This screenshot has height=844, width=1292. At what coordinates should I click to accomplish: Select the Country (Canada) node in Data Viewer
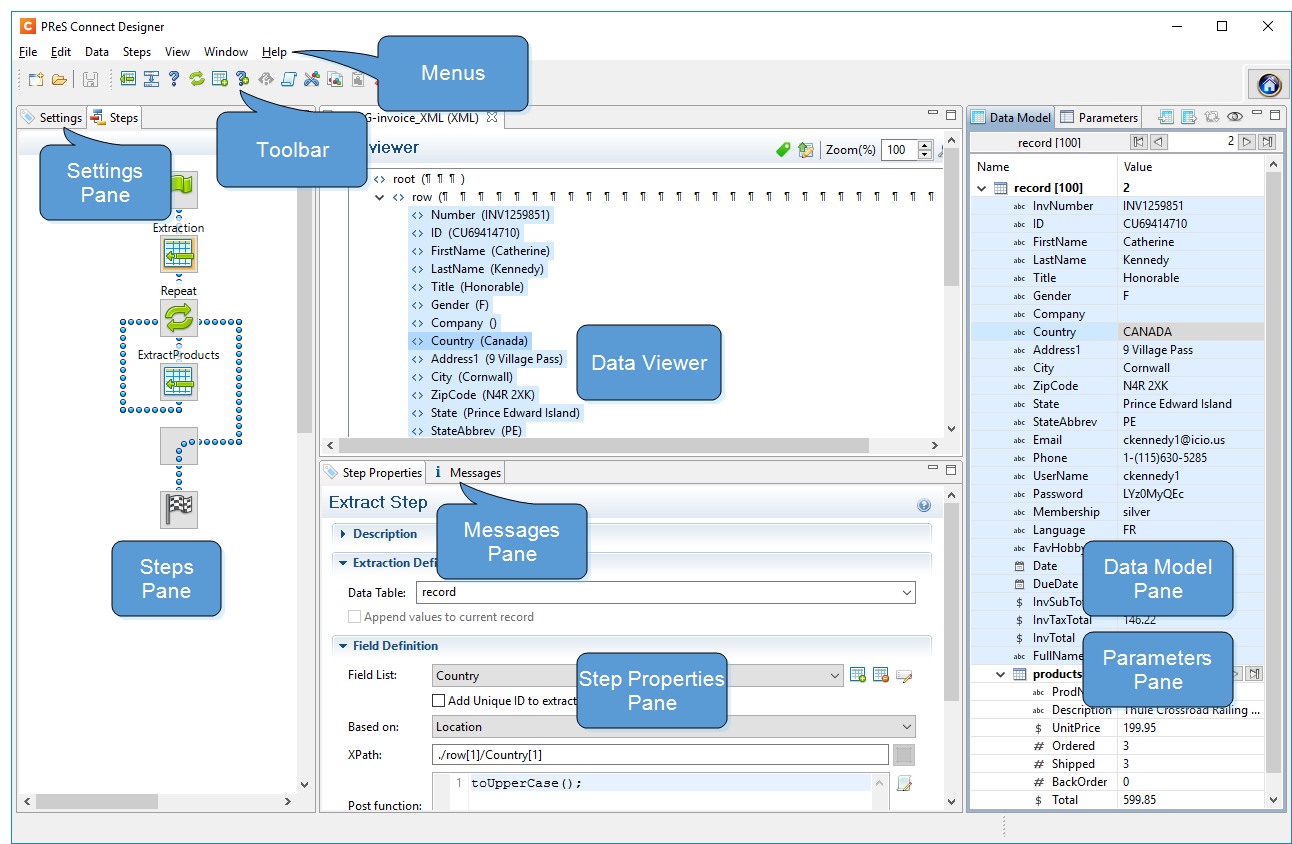[470, 341]
